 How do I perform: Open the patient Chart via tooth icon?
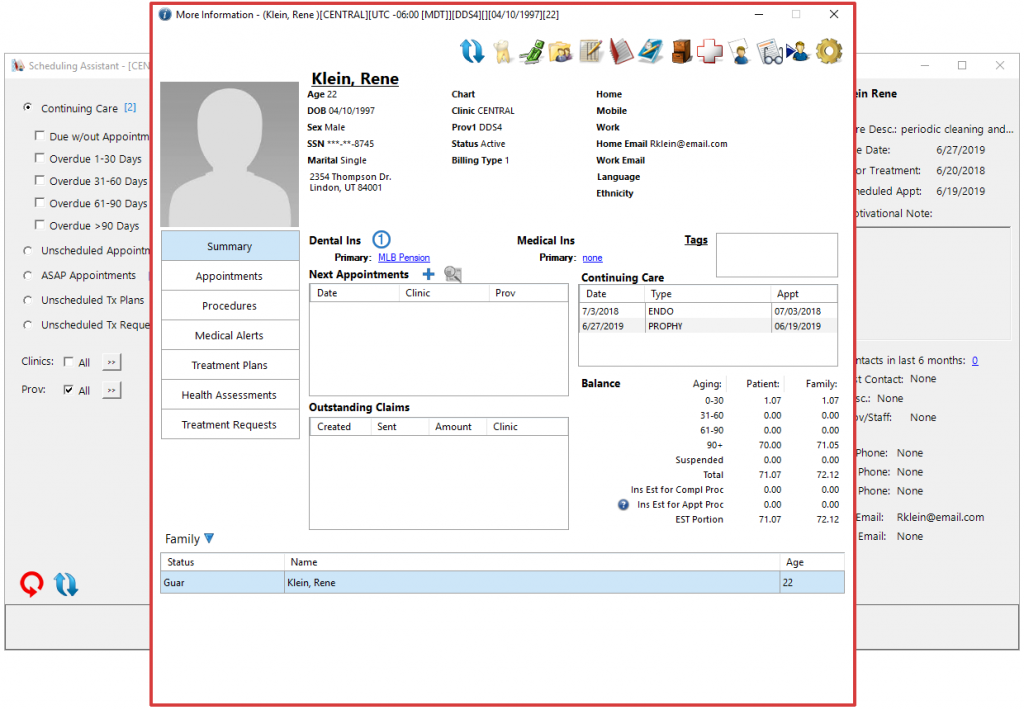[503, 50]
